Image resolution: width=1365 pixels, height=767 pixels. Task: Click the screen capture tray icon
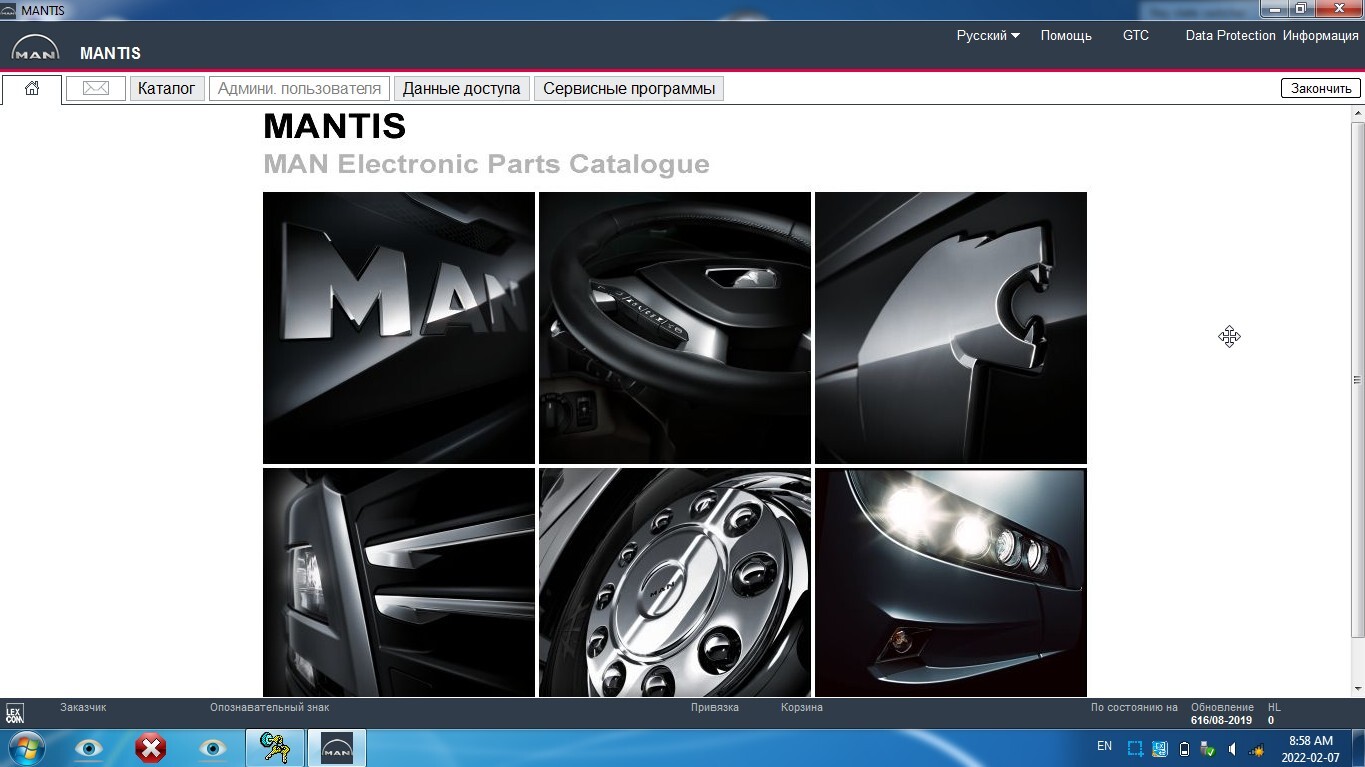tap(1135, 748)
